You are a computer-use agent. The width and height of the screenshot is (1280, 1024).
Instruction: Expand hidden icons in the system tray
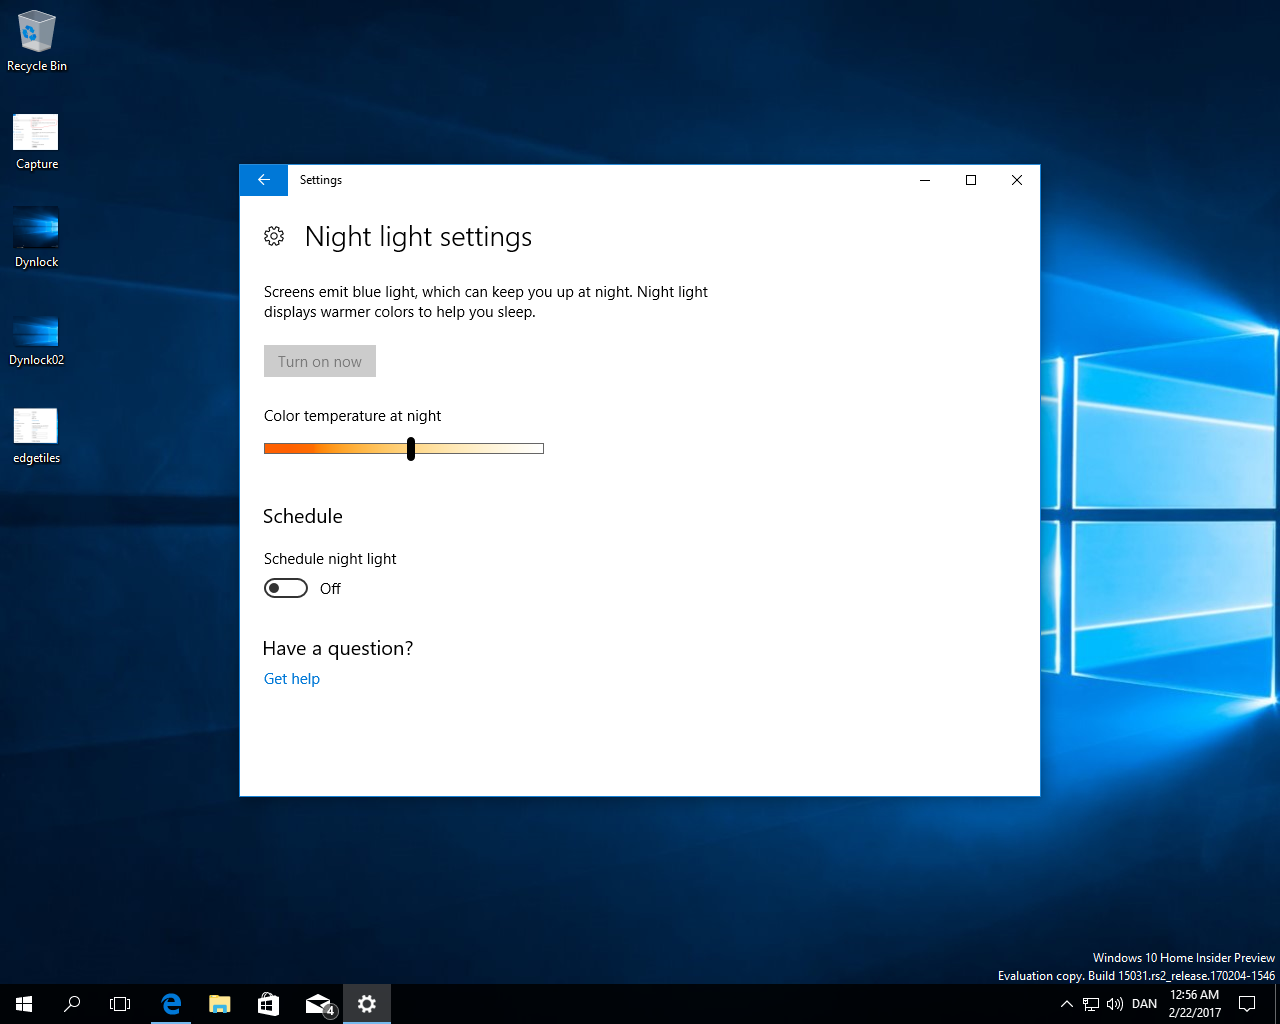click(1066, 1004)
